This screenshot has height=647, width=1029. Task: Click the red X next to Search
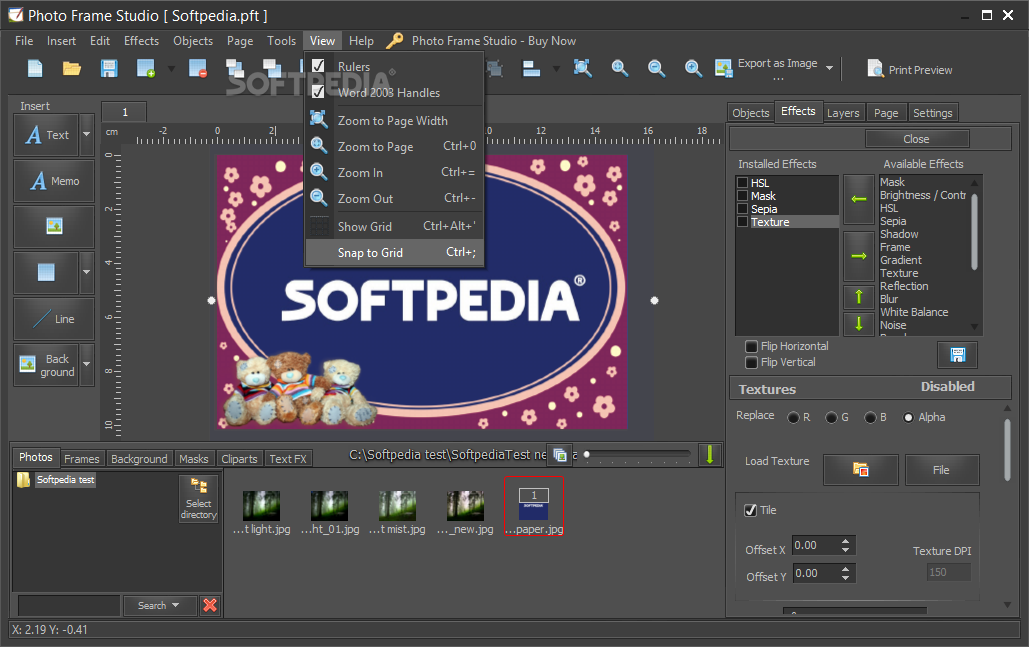(210, 605)
